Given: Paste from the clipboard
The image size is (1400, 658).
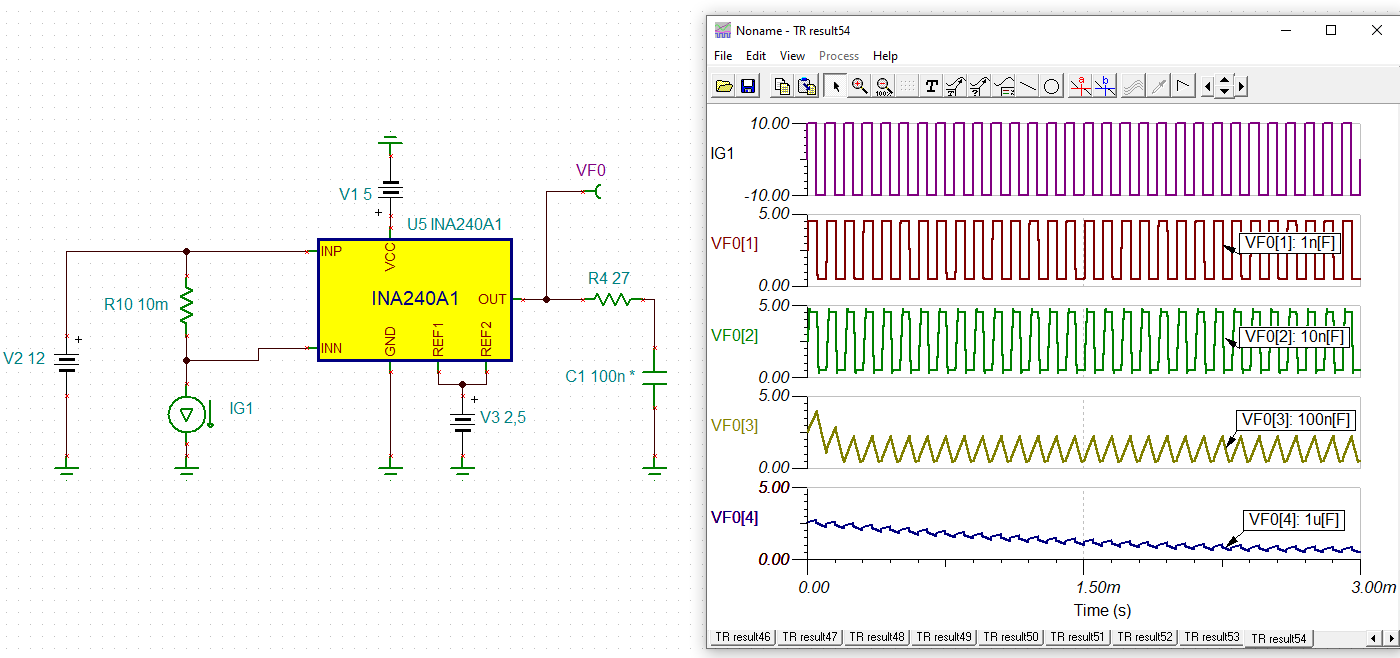Looking at the screenshot, I should tap(806, 86).
